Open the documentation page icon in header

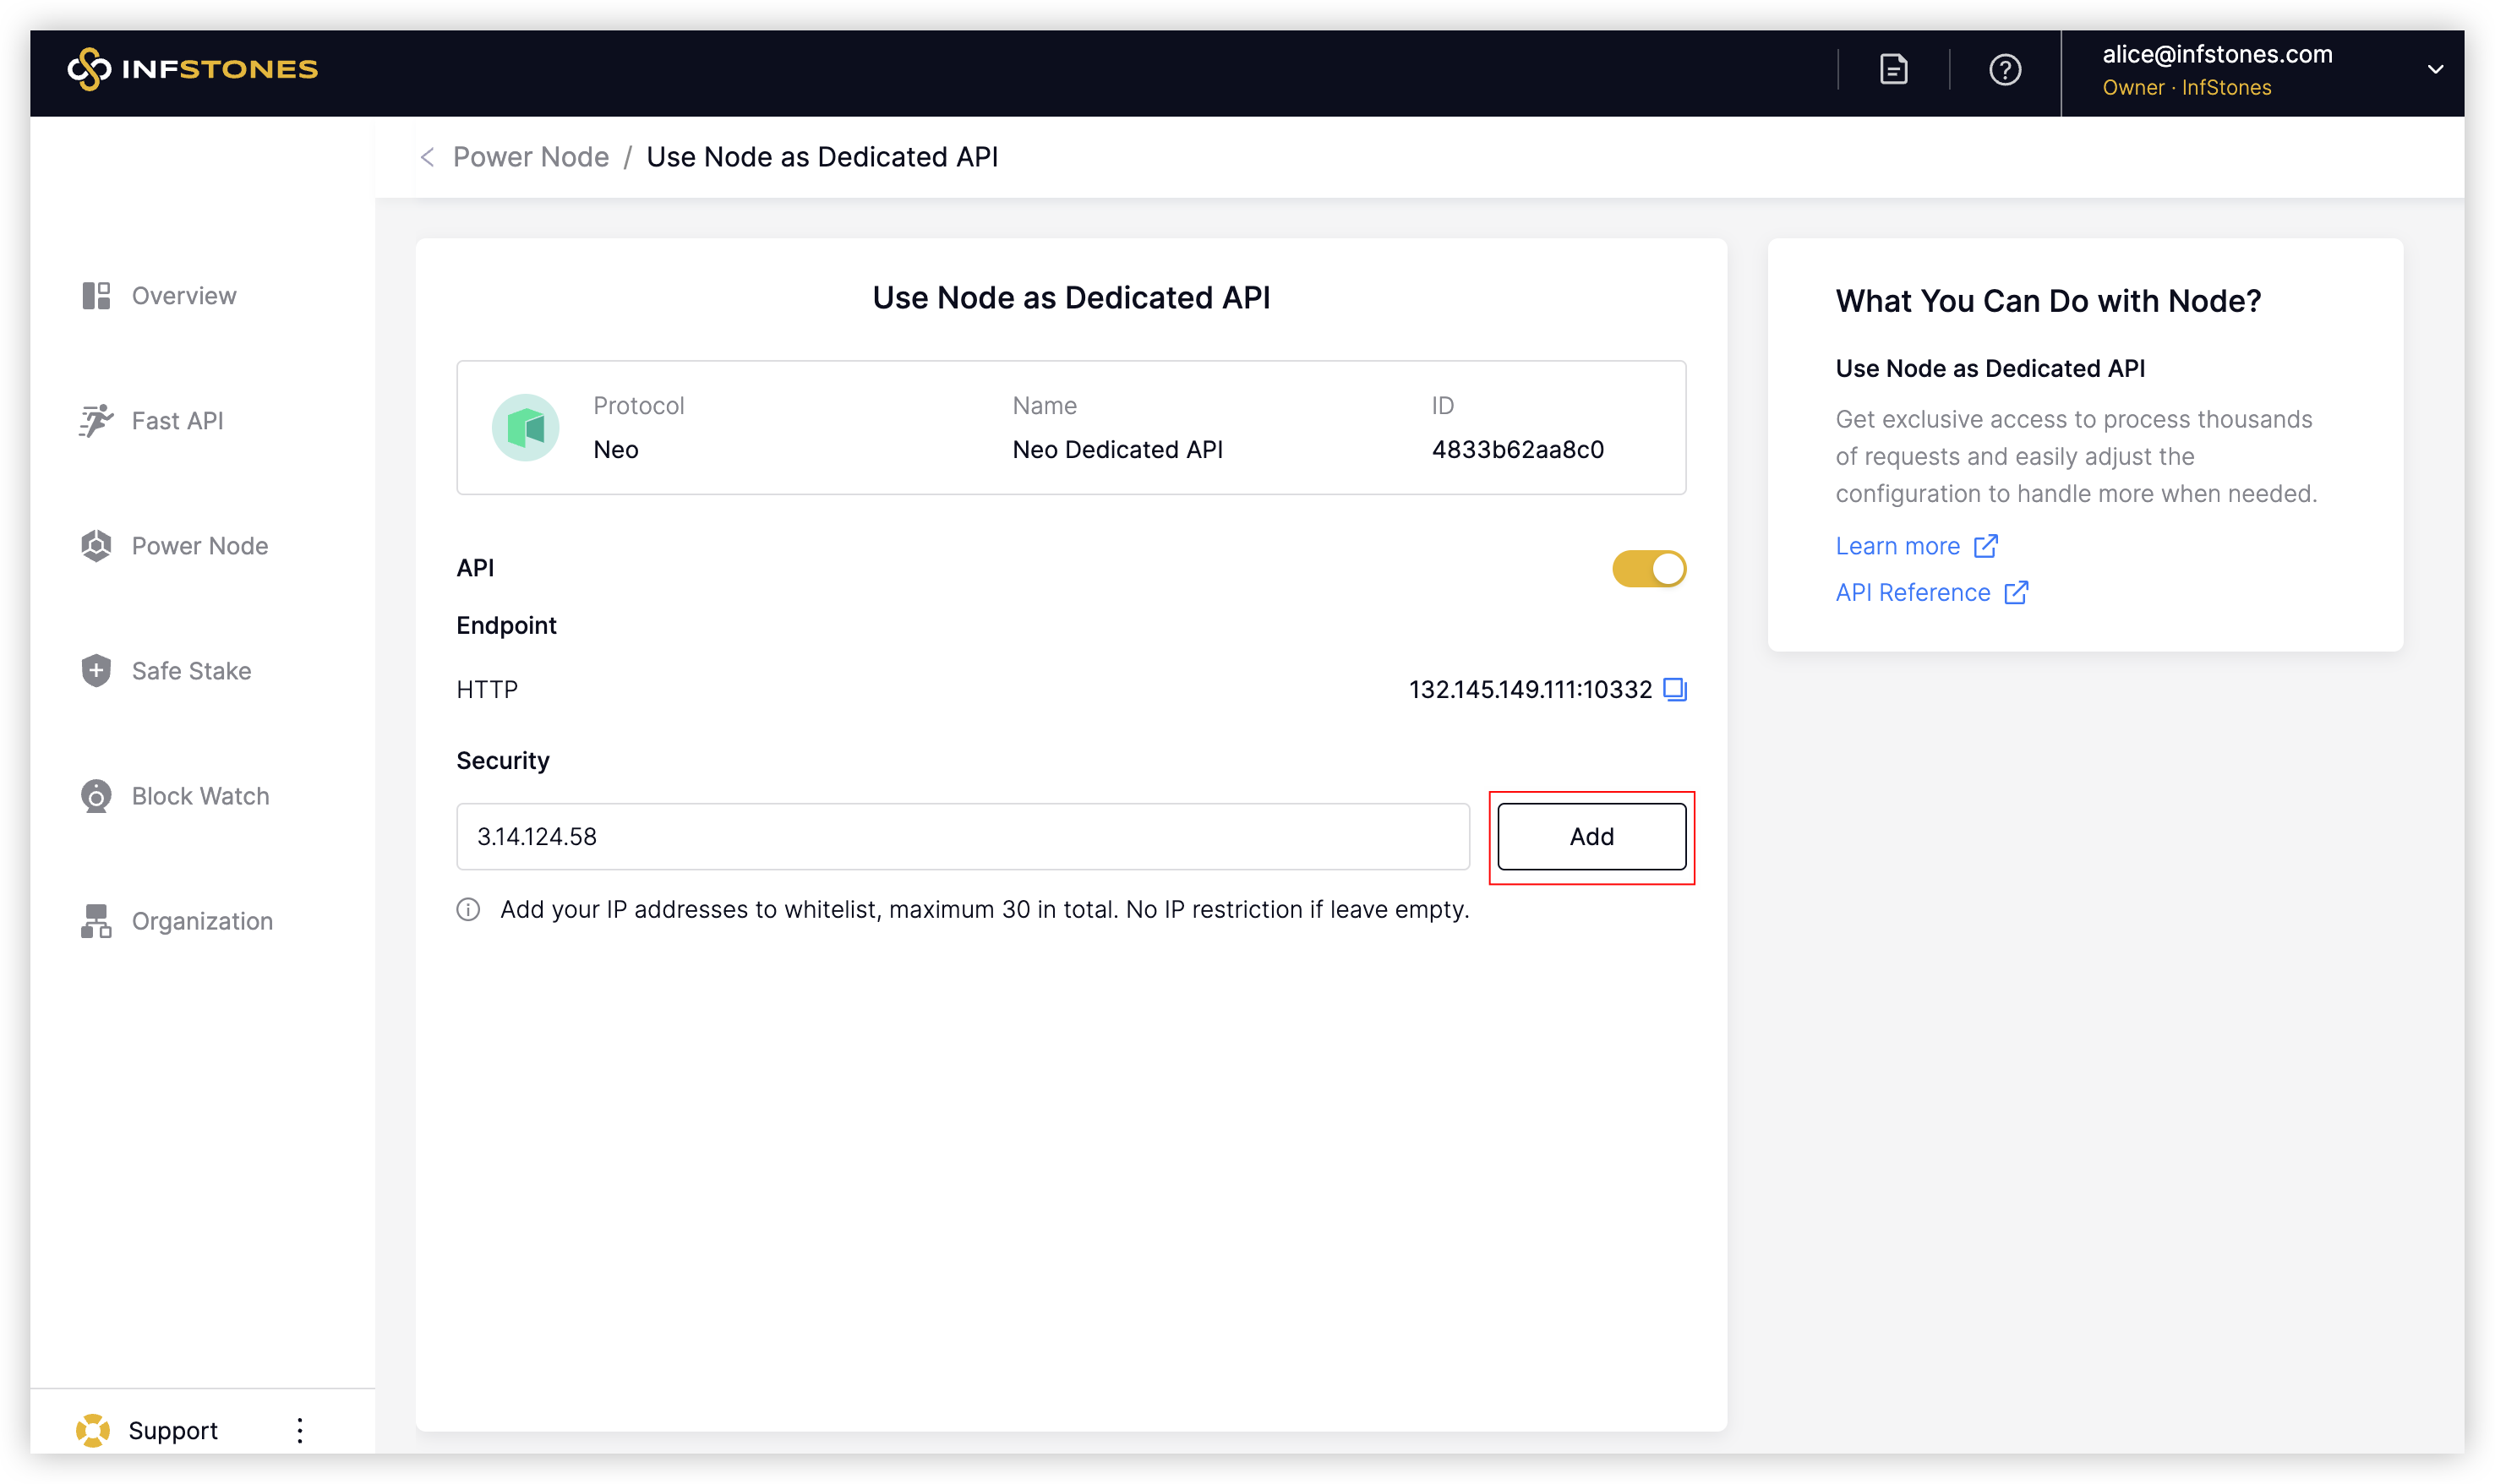tap(1893, 70)
